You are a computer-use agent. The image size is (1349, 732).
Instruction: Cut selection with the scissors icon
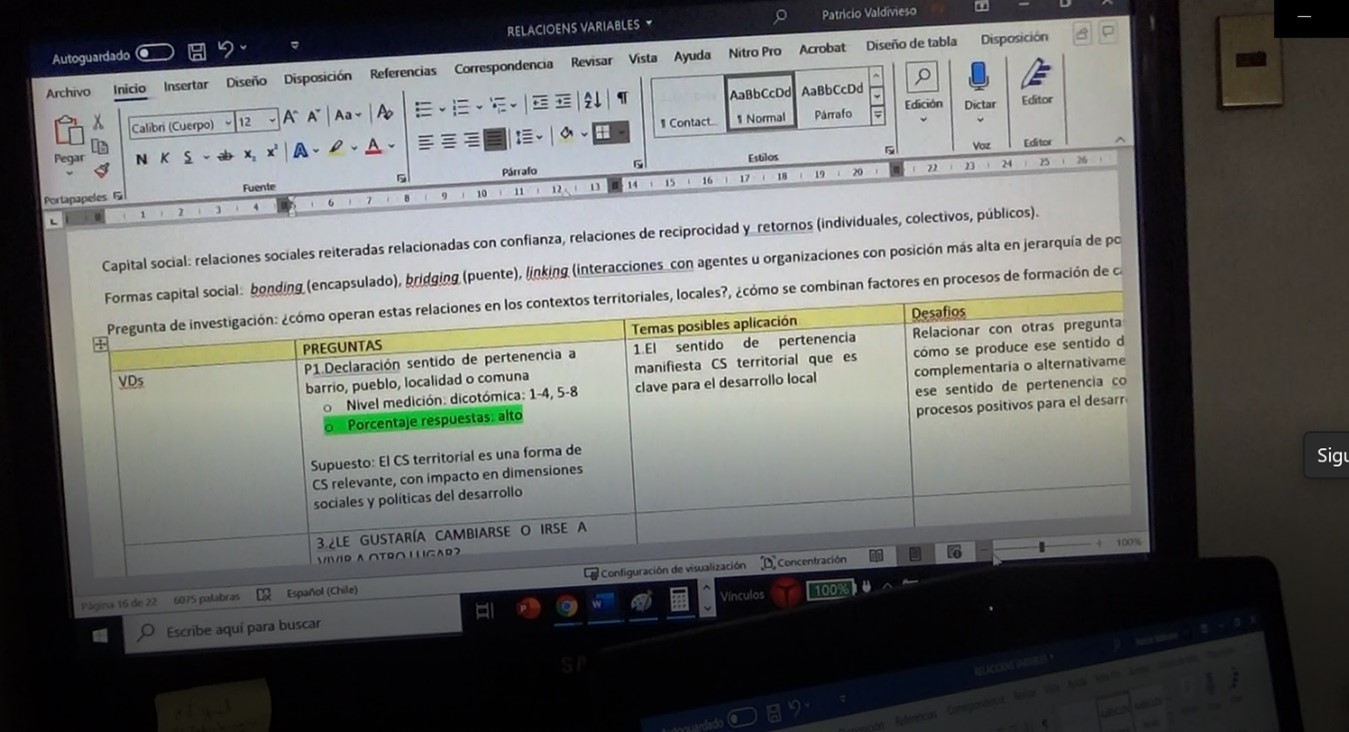pos(98,122)
